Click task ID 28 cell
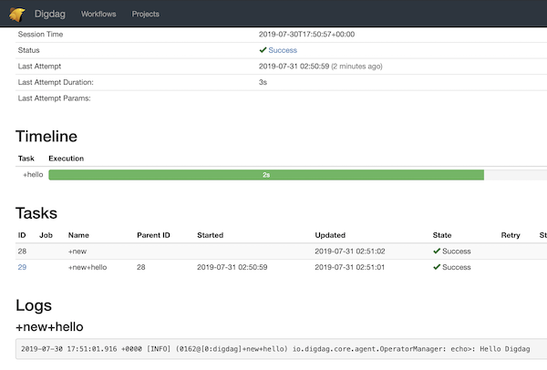 pyautogui.click(x=22, y=251)
